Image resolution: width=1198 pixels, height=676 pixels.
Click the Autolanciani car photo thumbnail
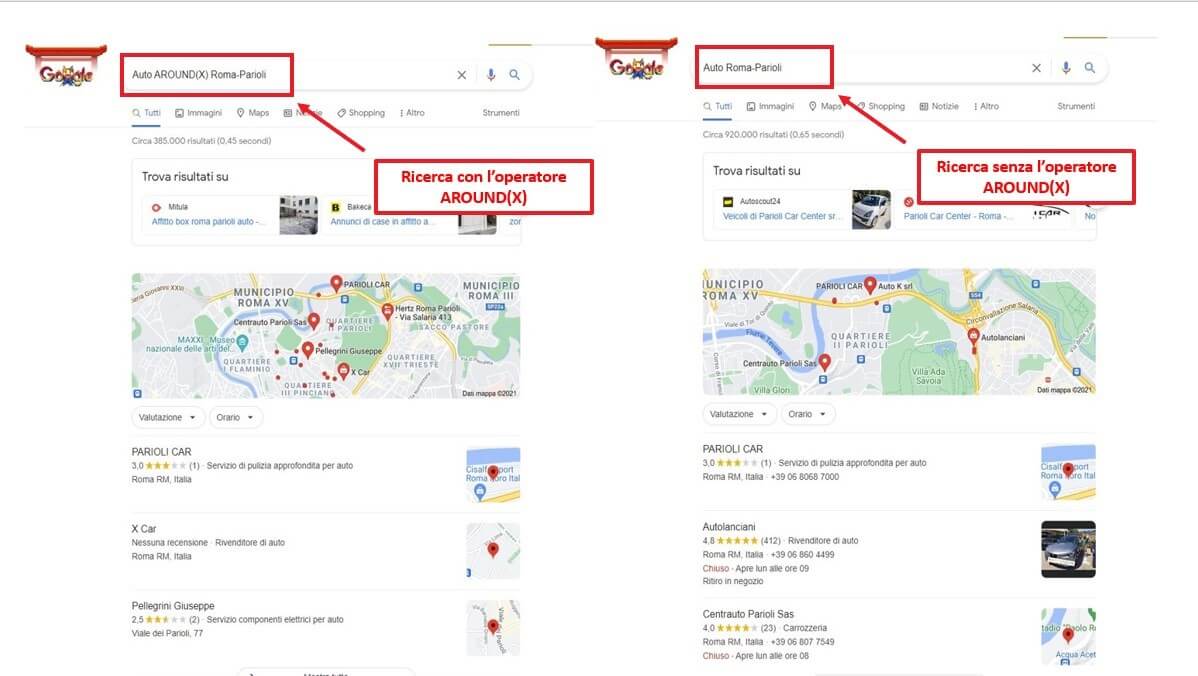[1068, 549]
